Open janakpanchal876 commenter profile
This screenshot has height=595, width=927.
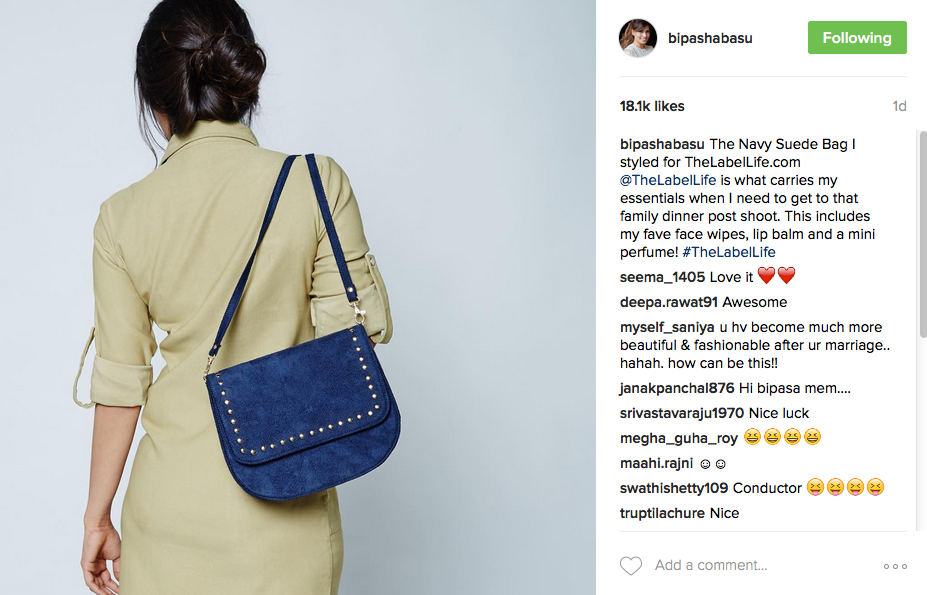point(677,388)
